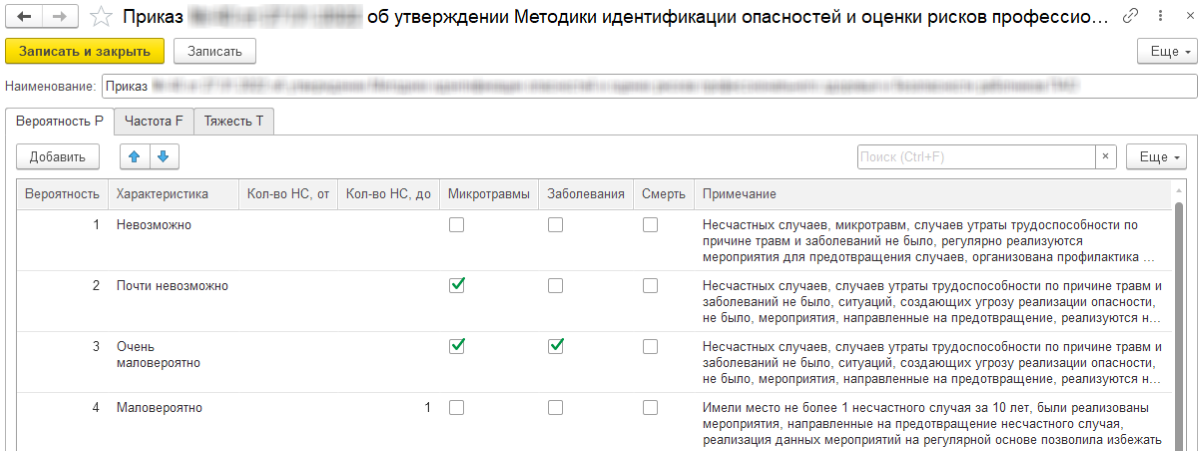Click the forward navigation arrow
The width and height of the screenshot is (1200, 451).
click(59, 17)
